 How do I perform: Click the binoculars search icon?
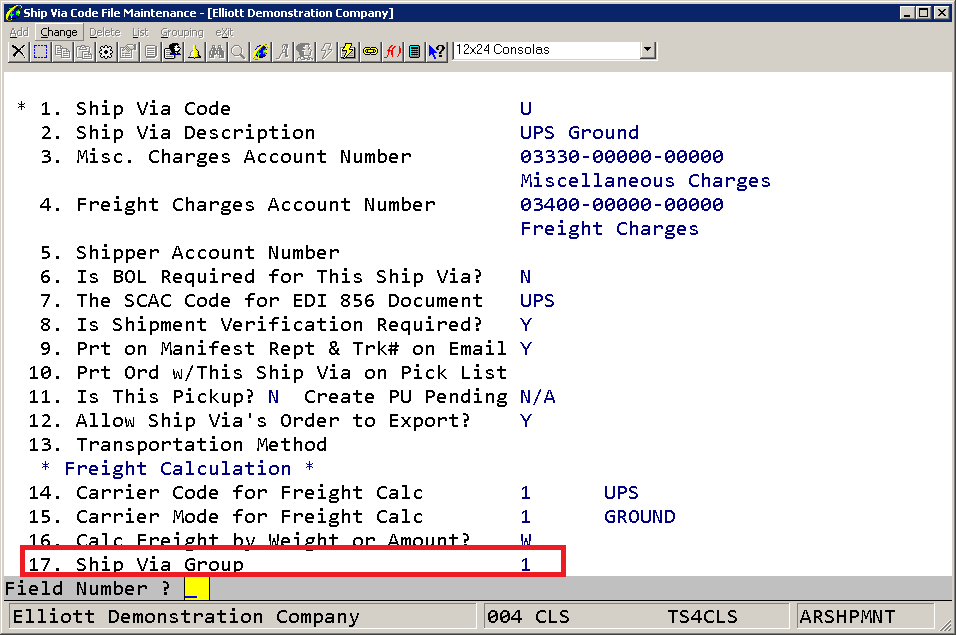(216, 52)
